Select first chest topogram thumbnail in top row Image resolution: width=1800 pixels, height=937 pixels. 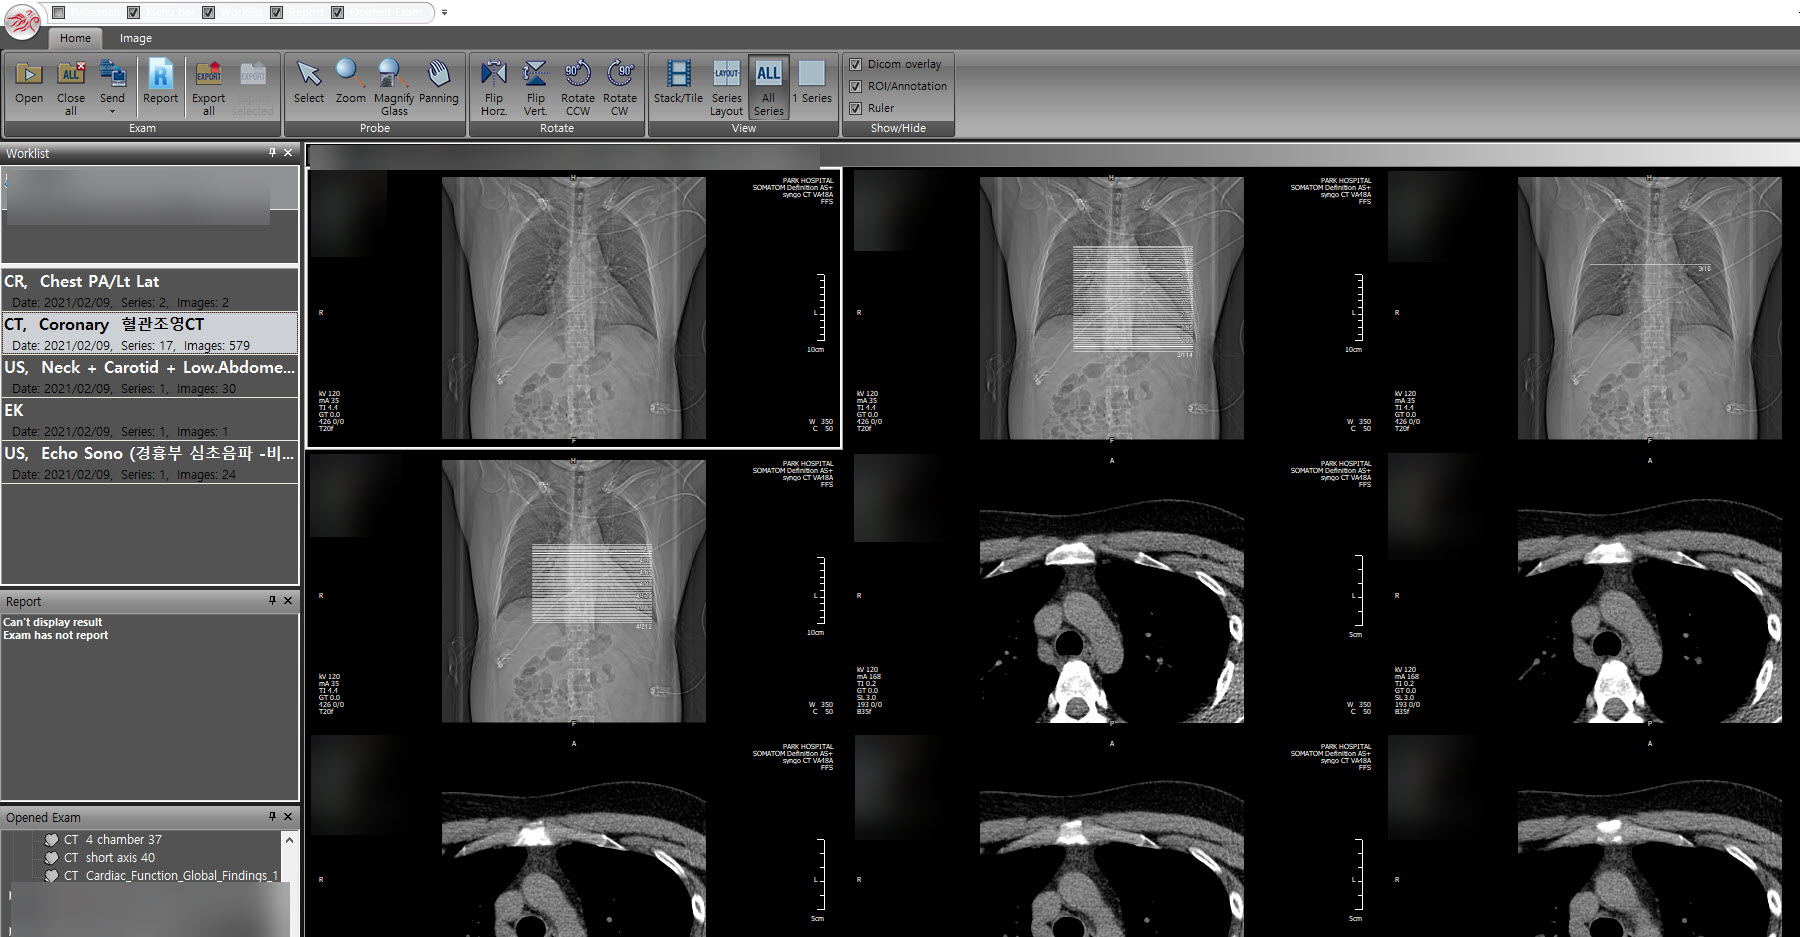pos(574,308)
